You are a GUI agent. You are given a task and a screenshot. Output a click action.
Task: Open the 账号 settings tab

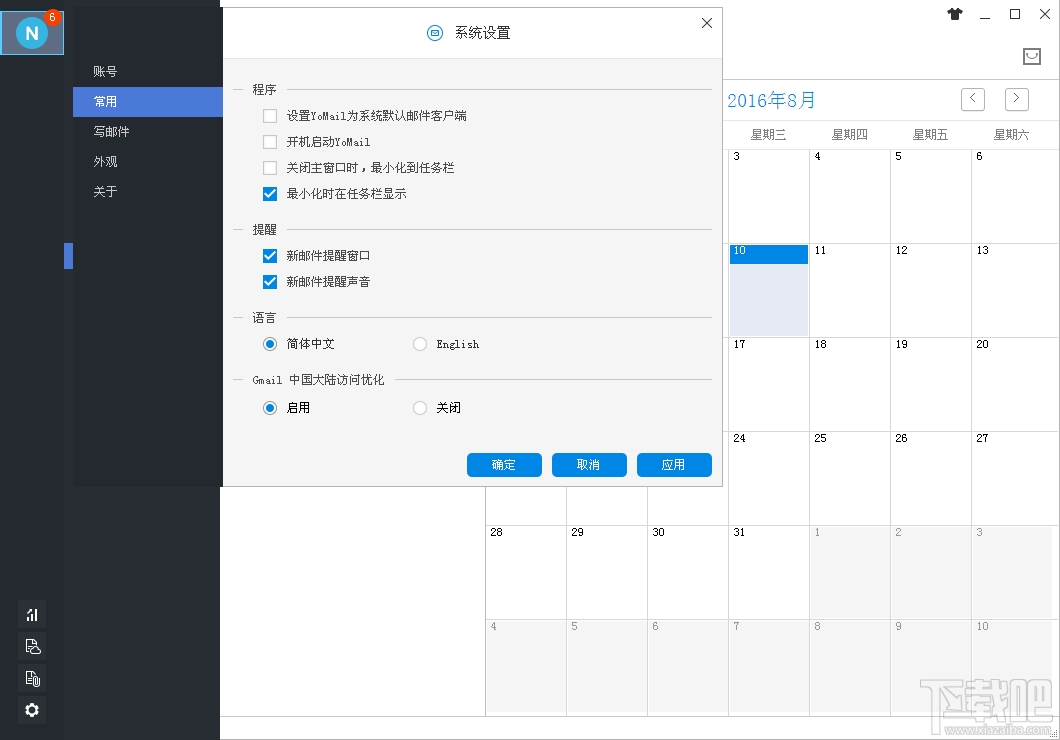148,71
